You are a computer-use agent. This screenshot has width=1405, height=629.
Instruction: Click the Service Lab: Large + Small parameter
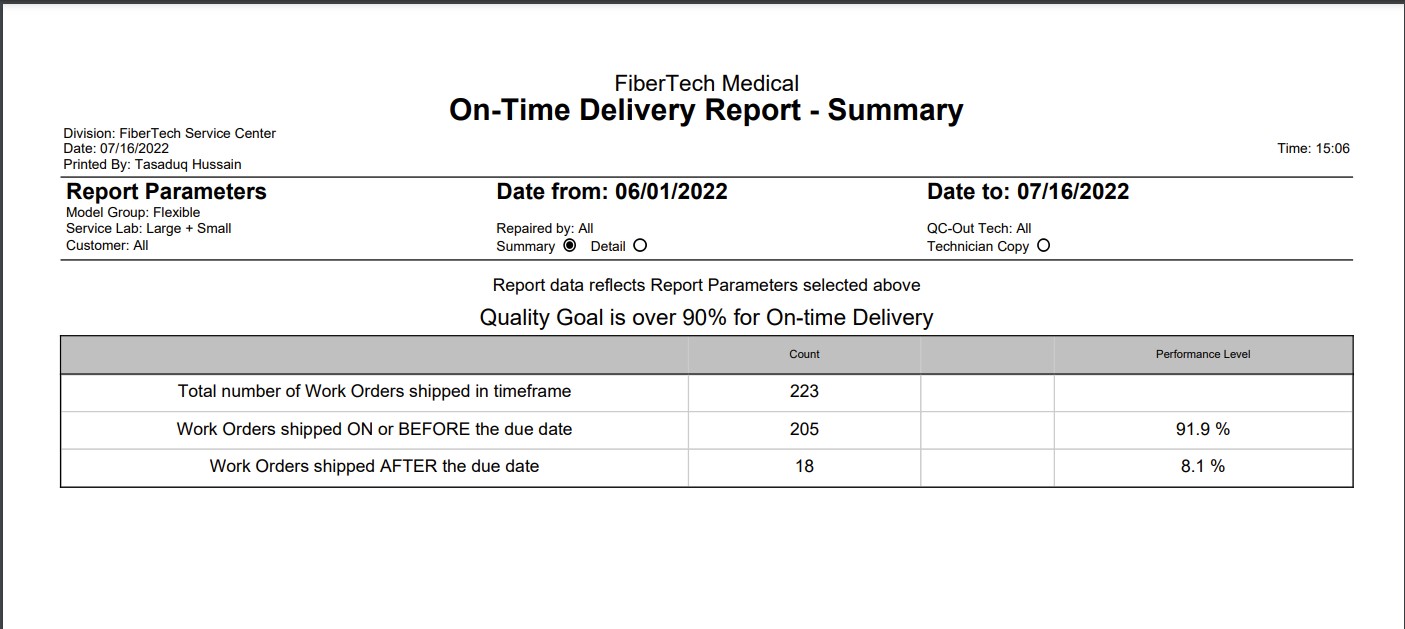coord(148,228)
